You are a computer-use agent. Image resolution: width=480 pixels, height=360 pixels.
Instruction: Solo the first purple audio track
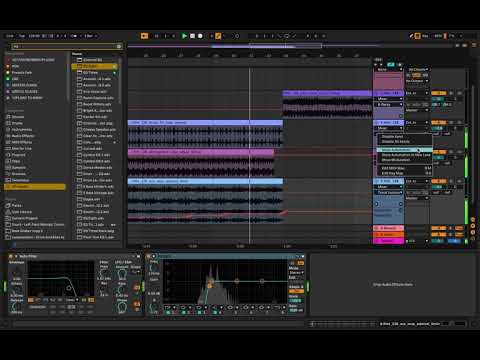(451, 93)
